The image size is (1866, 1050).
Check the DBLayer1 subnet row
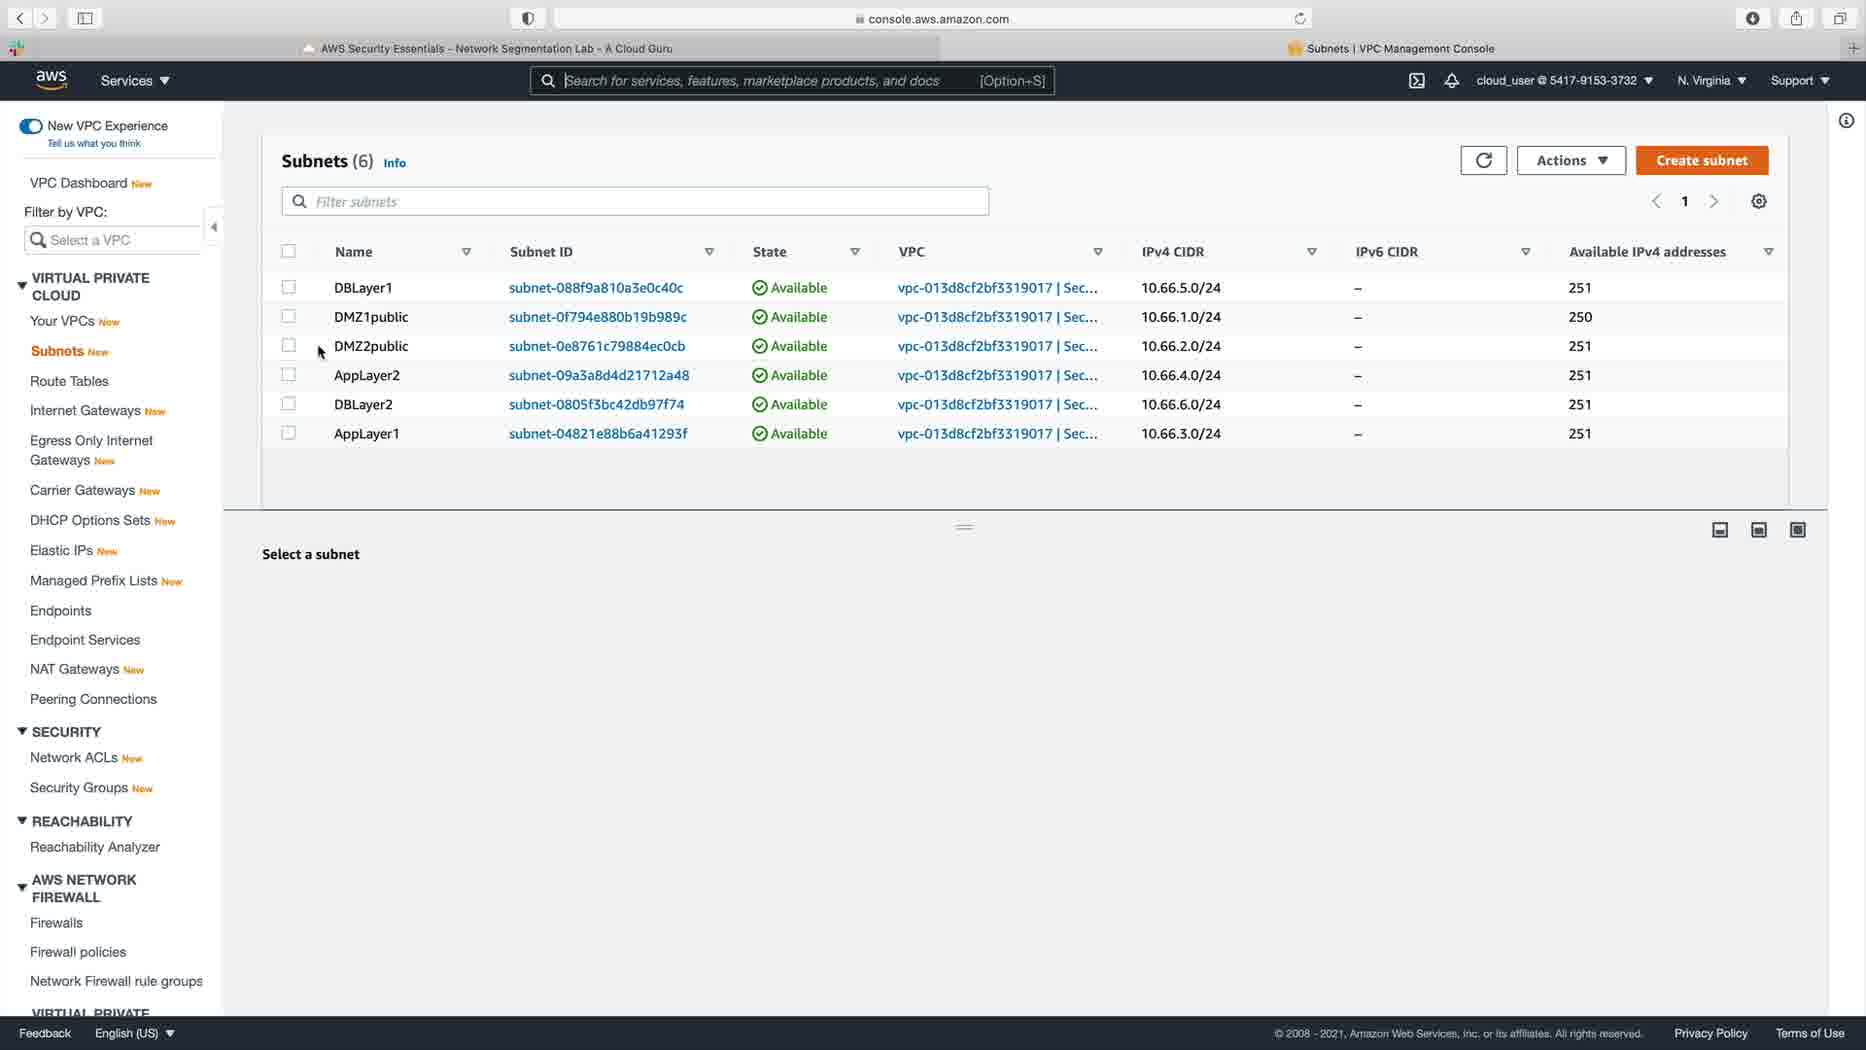point(289,287)
